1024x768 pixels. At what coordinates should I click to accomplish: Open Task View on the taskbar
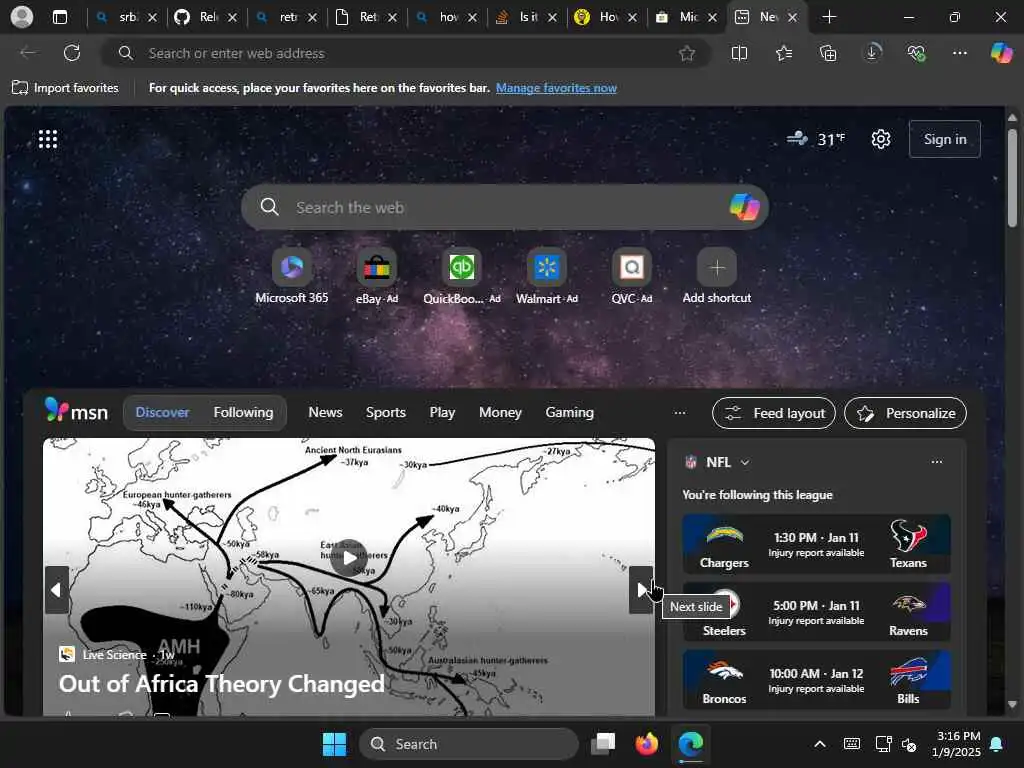tap(603, 744)
